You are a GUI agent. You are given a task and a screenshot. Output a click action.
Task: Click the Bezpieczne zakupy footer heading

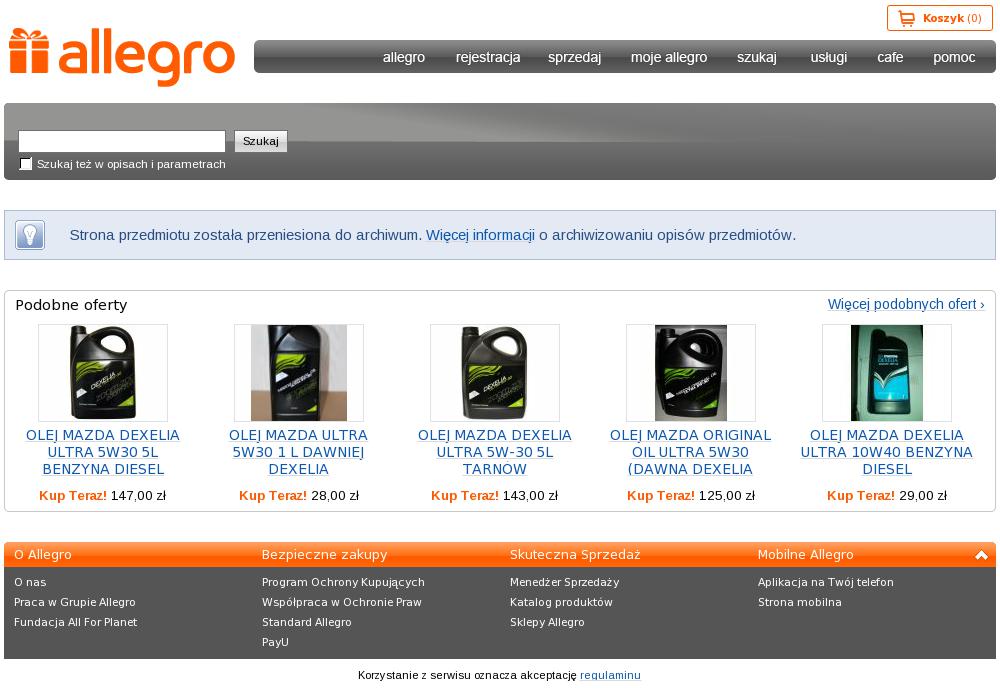325,555
